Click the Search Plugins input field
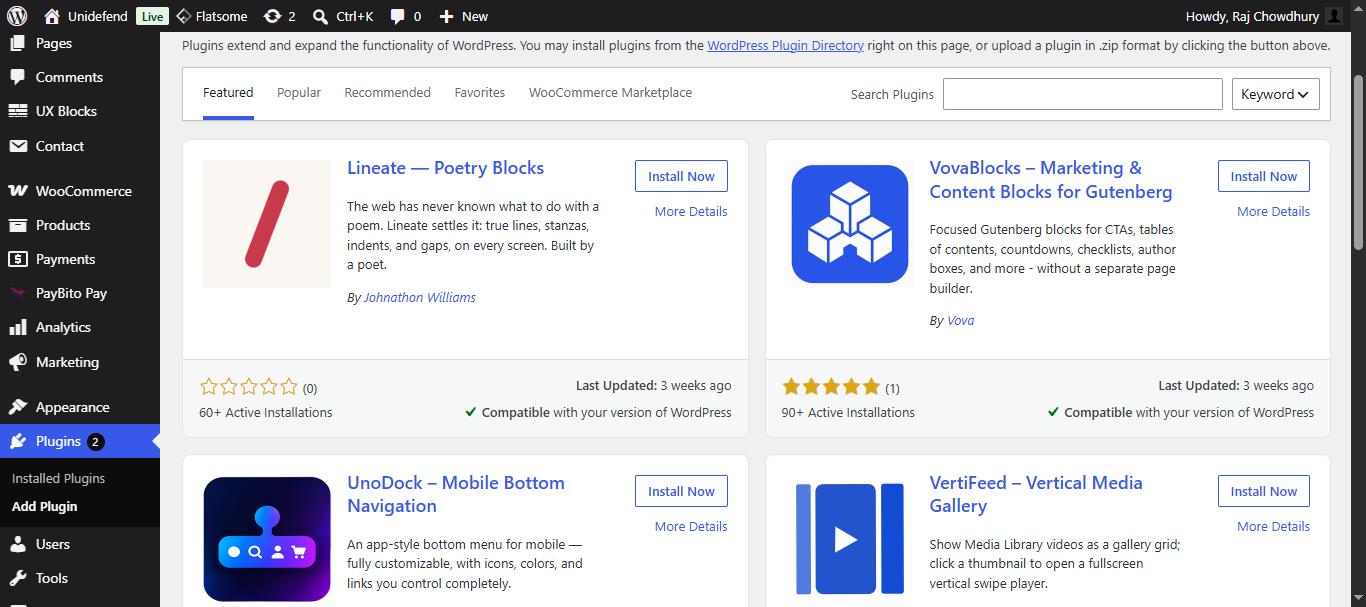1366x607 pixels. coord(1082,94)
